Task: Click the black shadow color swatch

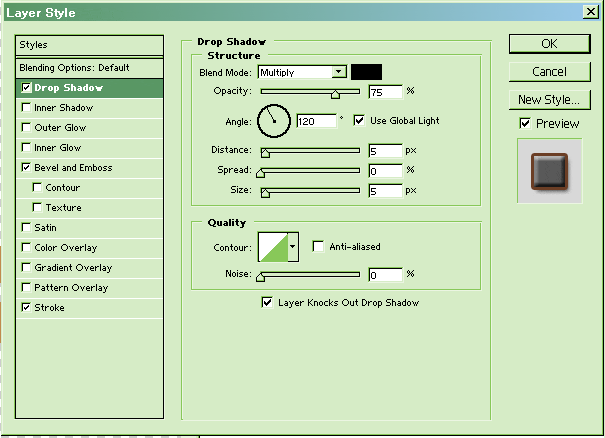Action: tap(366, 72)
